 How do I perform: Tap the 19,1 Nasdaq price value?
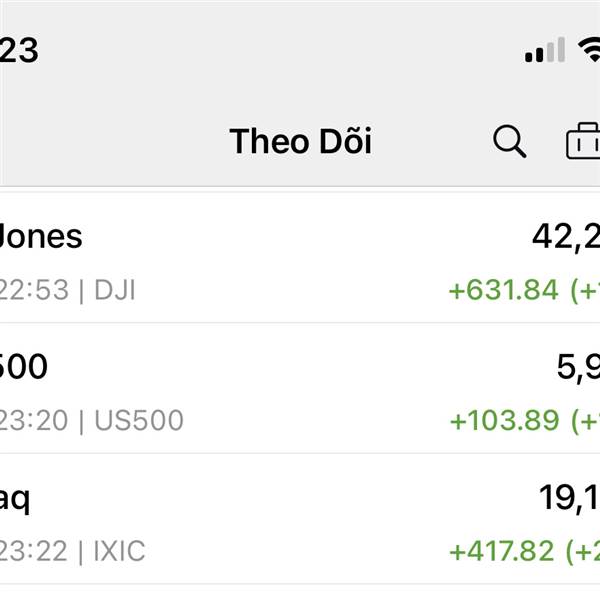pos(569,498)
